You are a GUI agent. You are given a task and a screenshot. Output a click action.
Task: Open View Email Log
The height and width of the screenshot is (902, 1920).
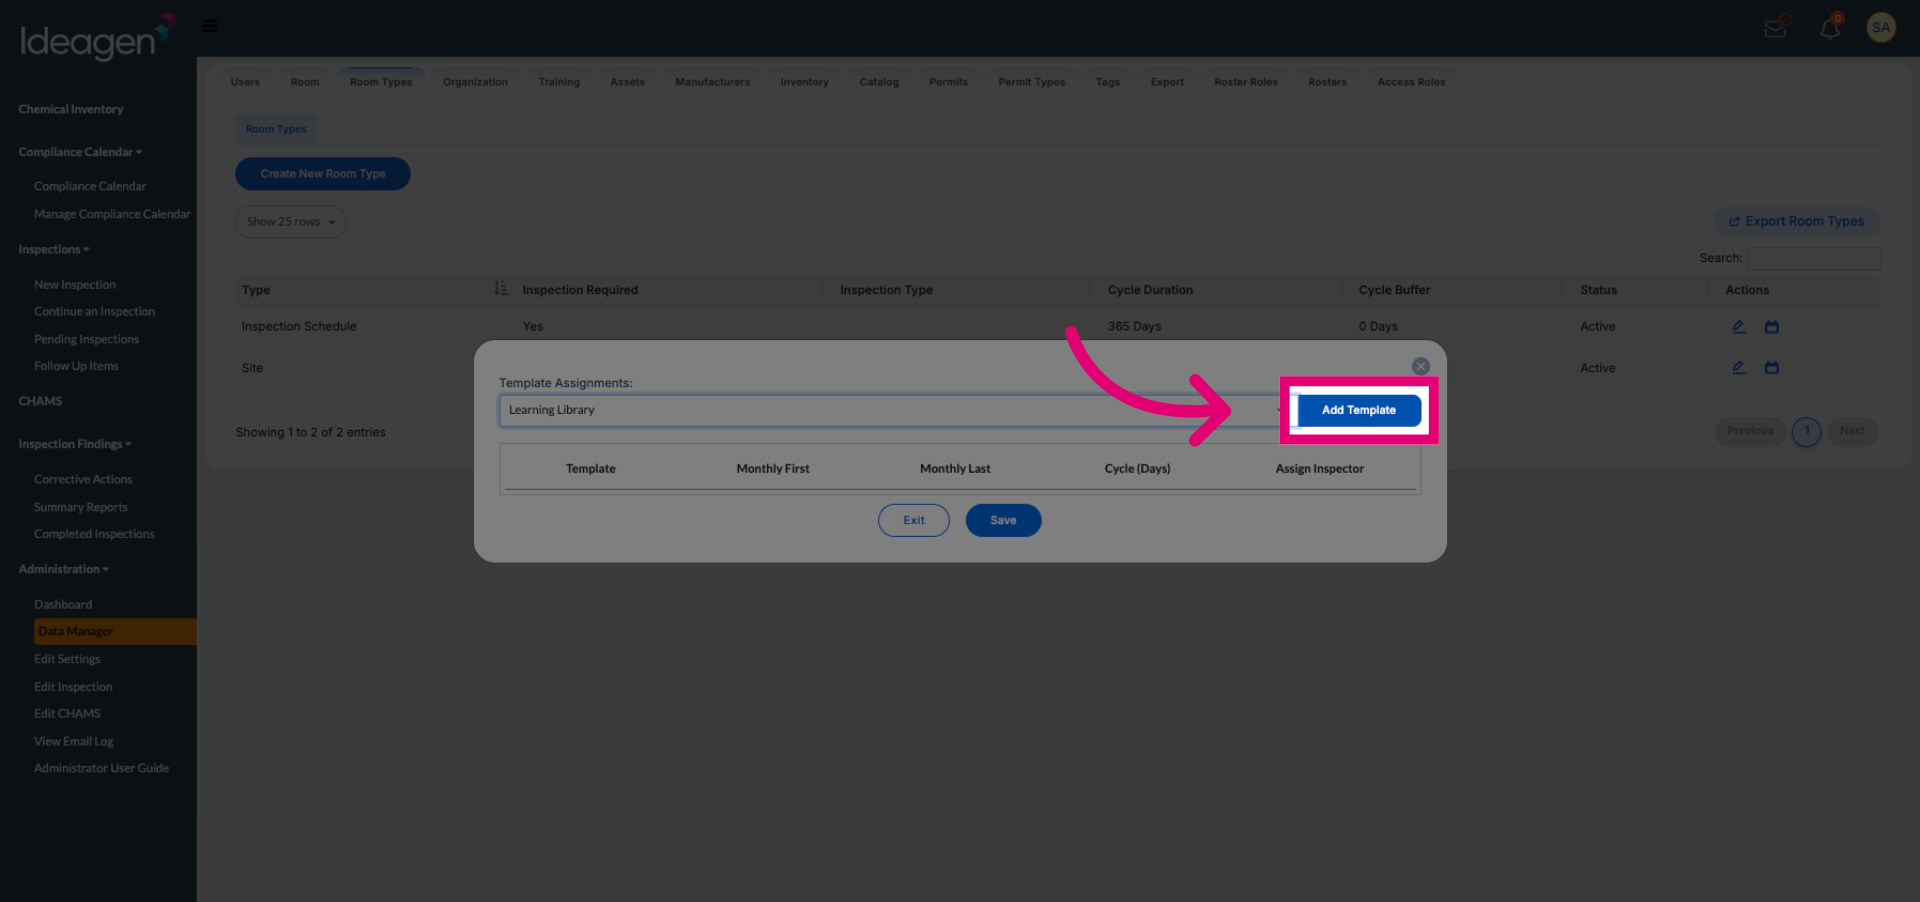pos(74,742)
